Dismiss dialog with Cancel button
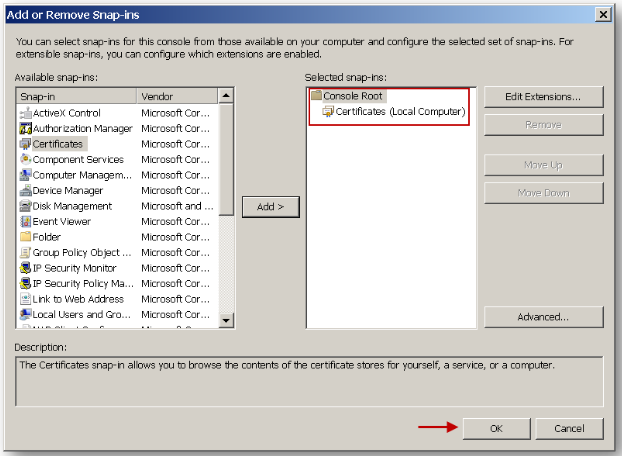Screen dimensions: 622x456 (569, 429)
